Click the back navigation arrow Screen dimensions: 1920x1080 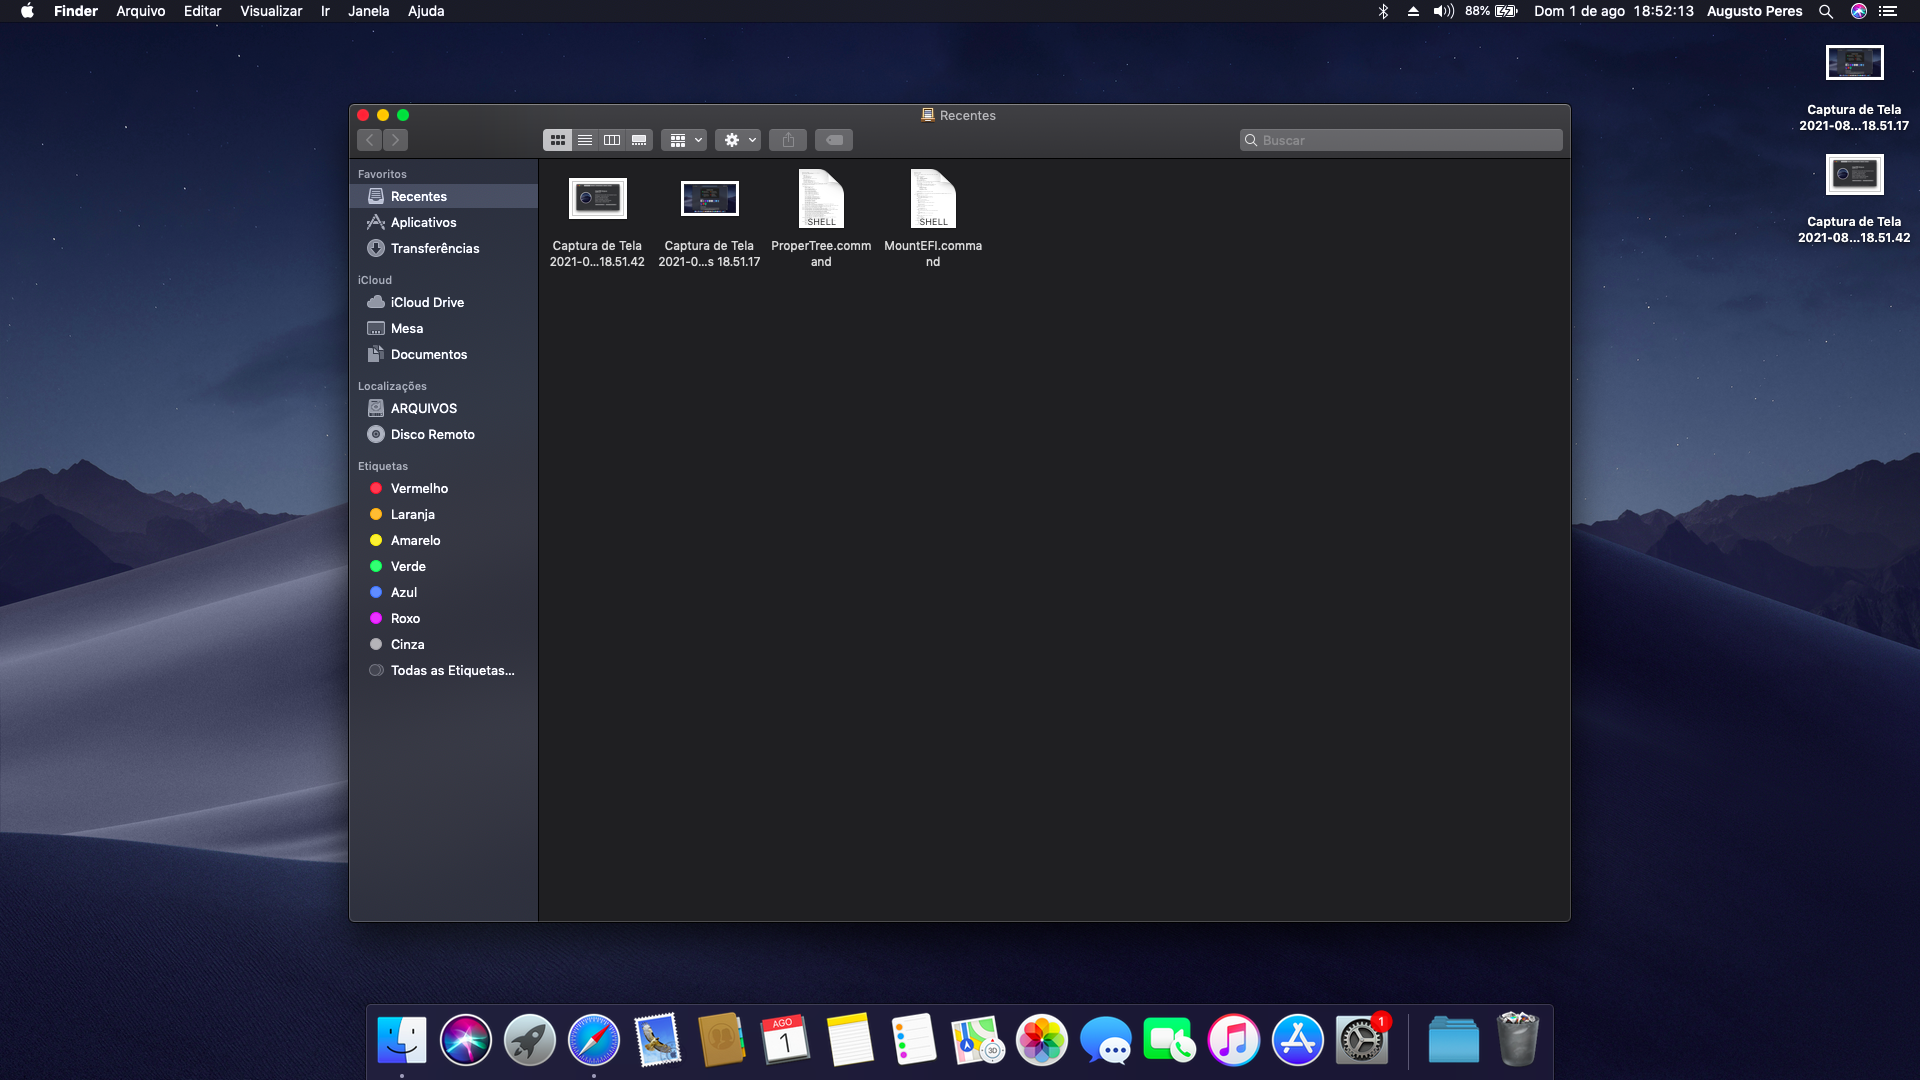coord(370,140)
